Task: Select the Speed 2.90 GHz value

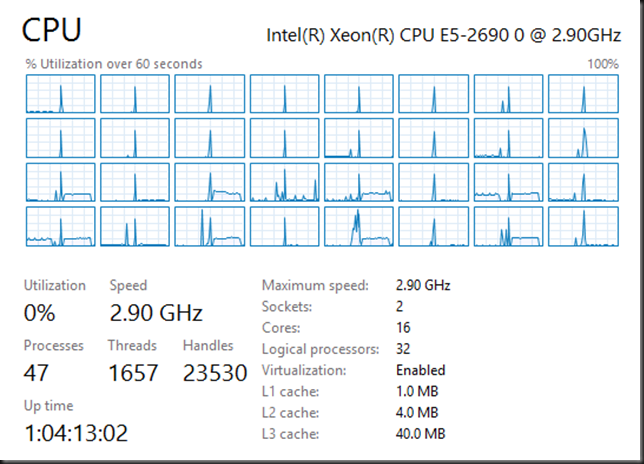Action: click(x=156, y=313)
